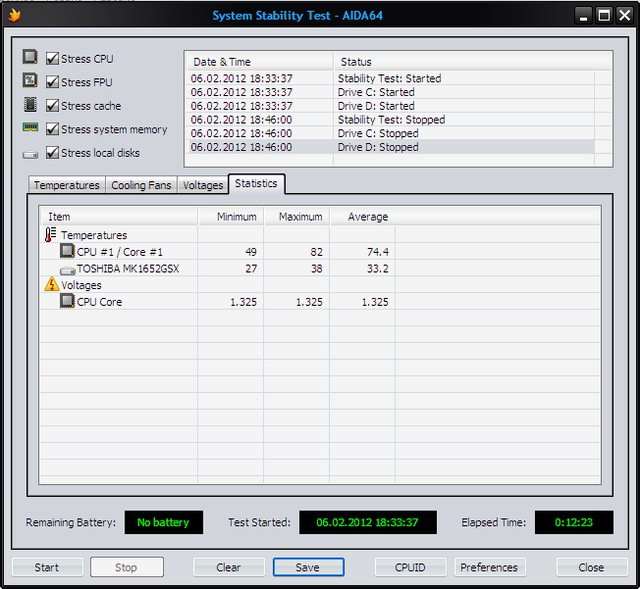This screenshot has height=589, width=640.
Task: Toggle the Stress system memory checkbox
Action: click(x=52, y=129)
